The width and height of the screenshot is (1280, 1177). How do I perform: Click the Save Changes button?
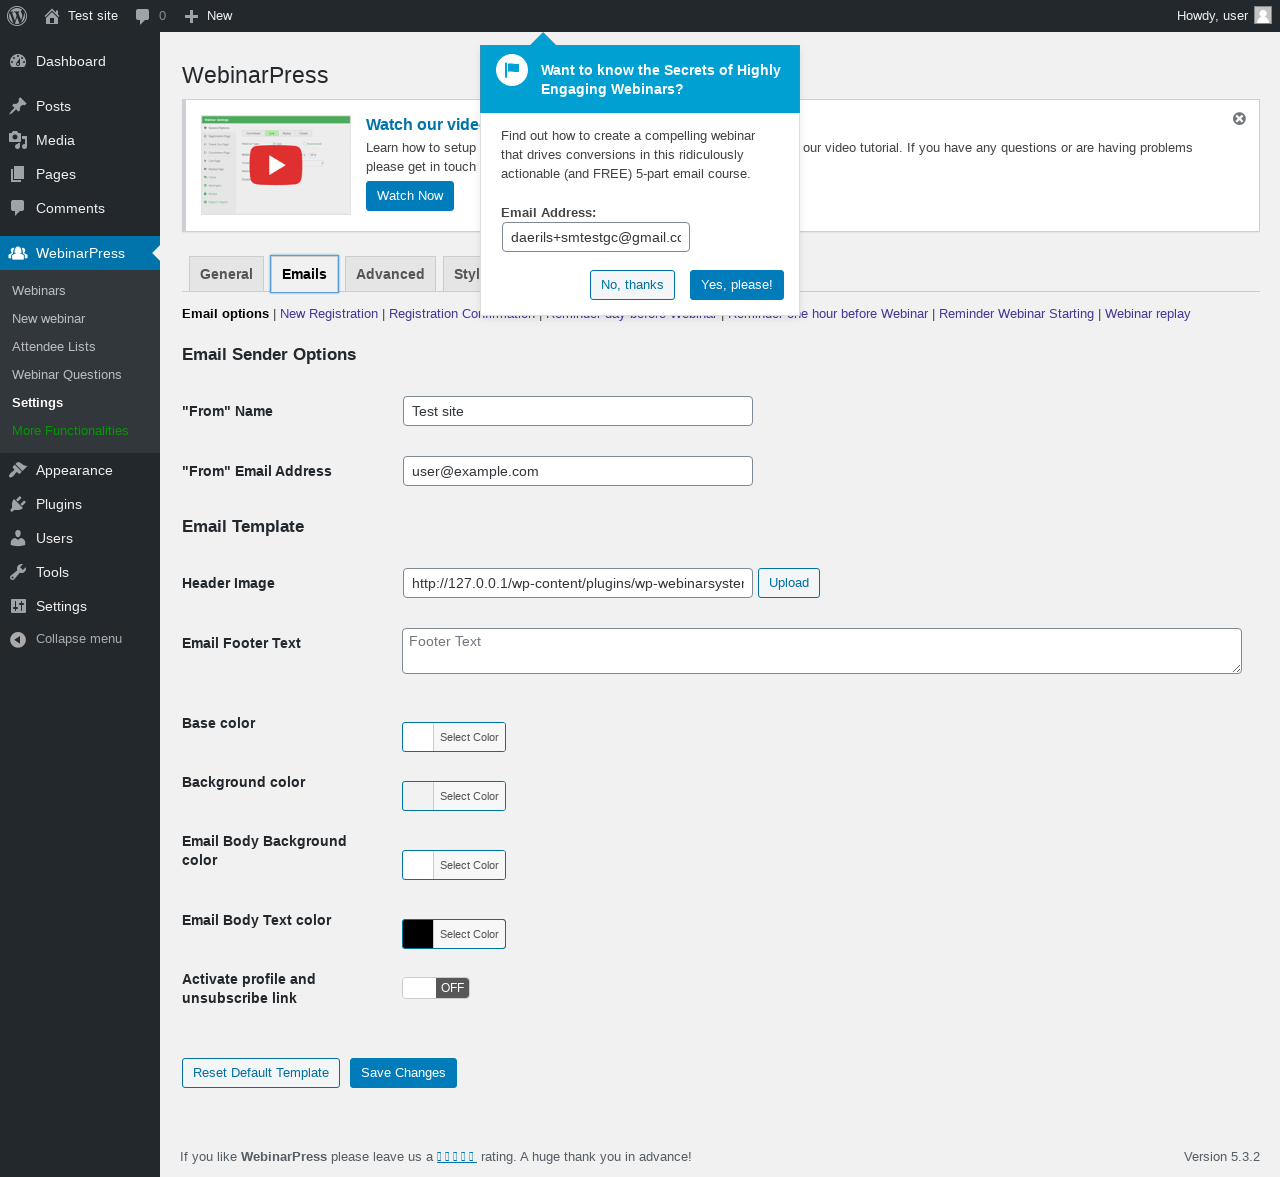[403, 1073]
